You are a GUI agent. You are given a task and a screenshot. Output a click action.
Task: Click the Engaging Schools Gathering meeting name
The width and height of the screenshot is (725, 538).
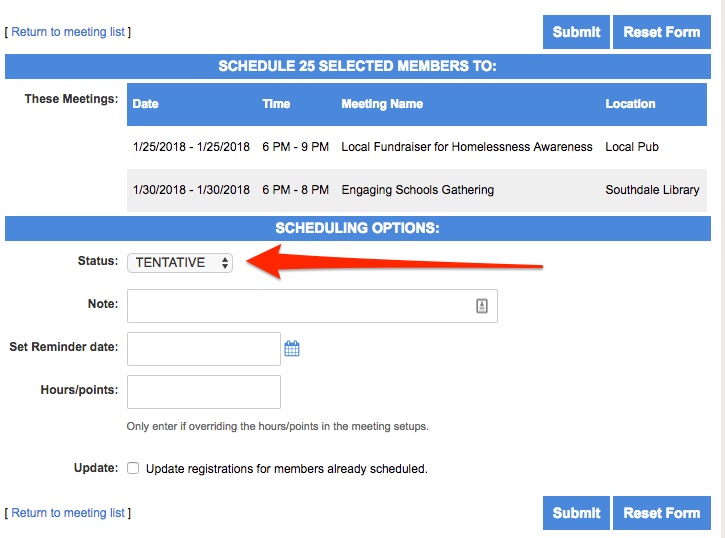418,190
